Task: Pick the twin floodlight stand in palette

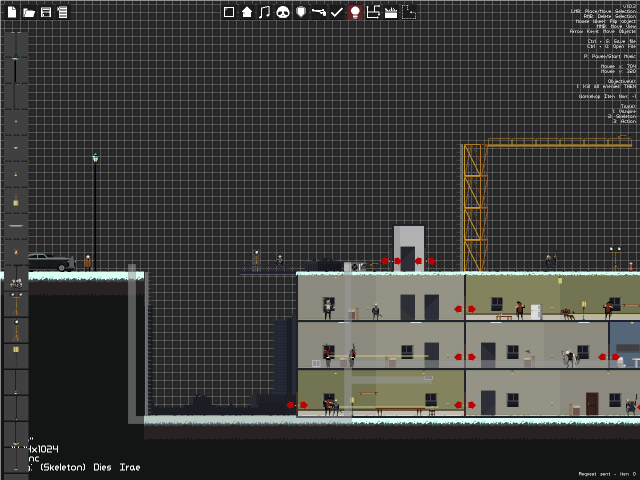Action: click(16, 304)
